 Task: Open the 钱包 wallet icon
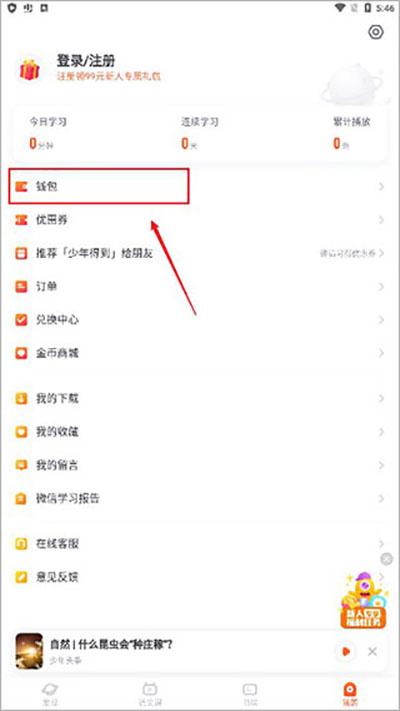click(21, 186)
